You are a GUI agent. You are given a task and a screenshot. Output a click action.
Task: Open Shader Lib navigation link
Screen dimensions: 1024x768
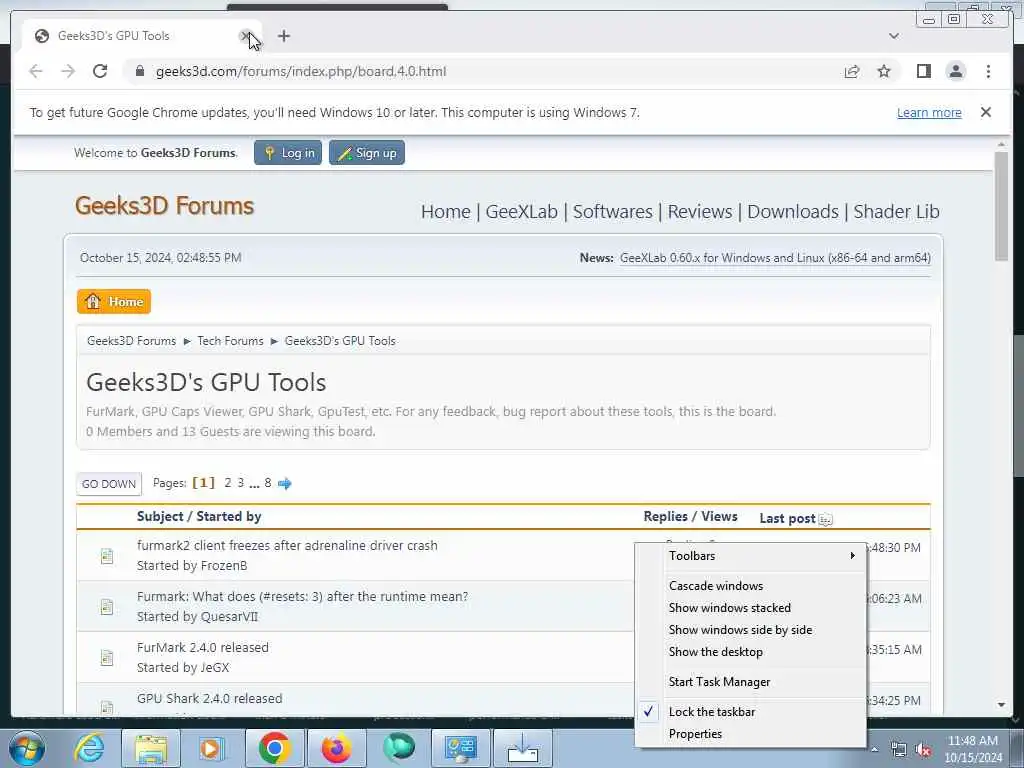pyautogui.click(x=897, y=212)
